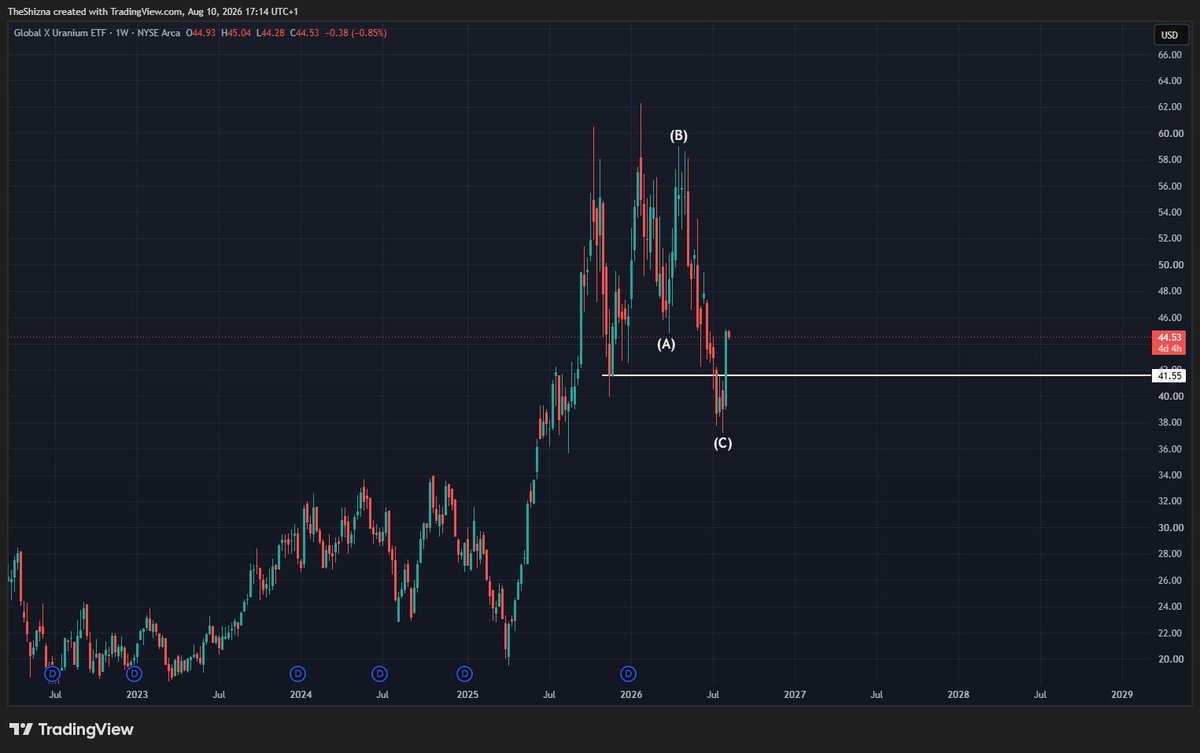Click the 50.00 price scale label

[x=1169, y=265]
